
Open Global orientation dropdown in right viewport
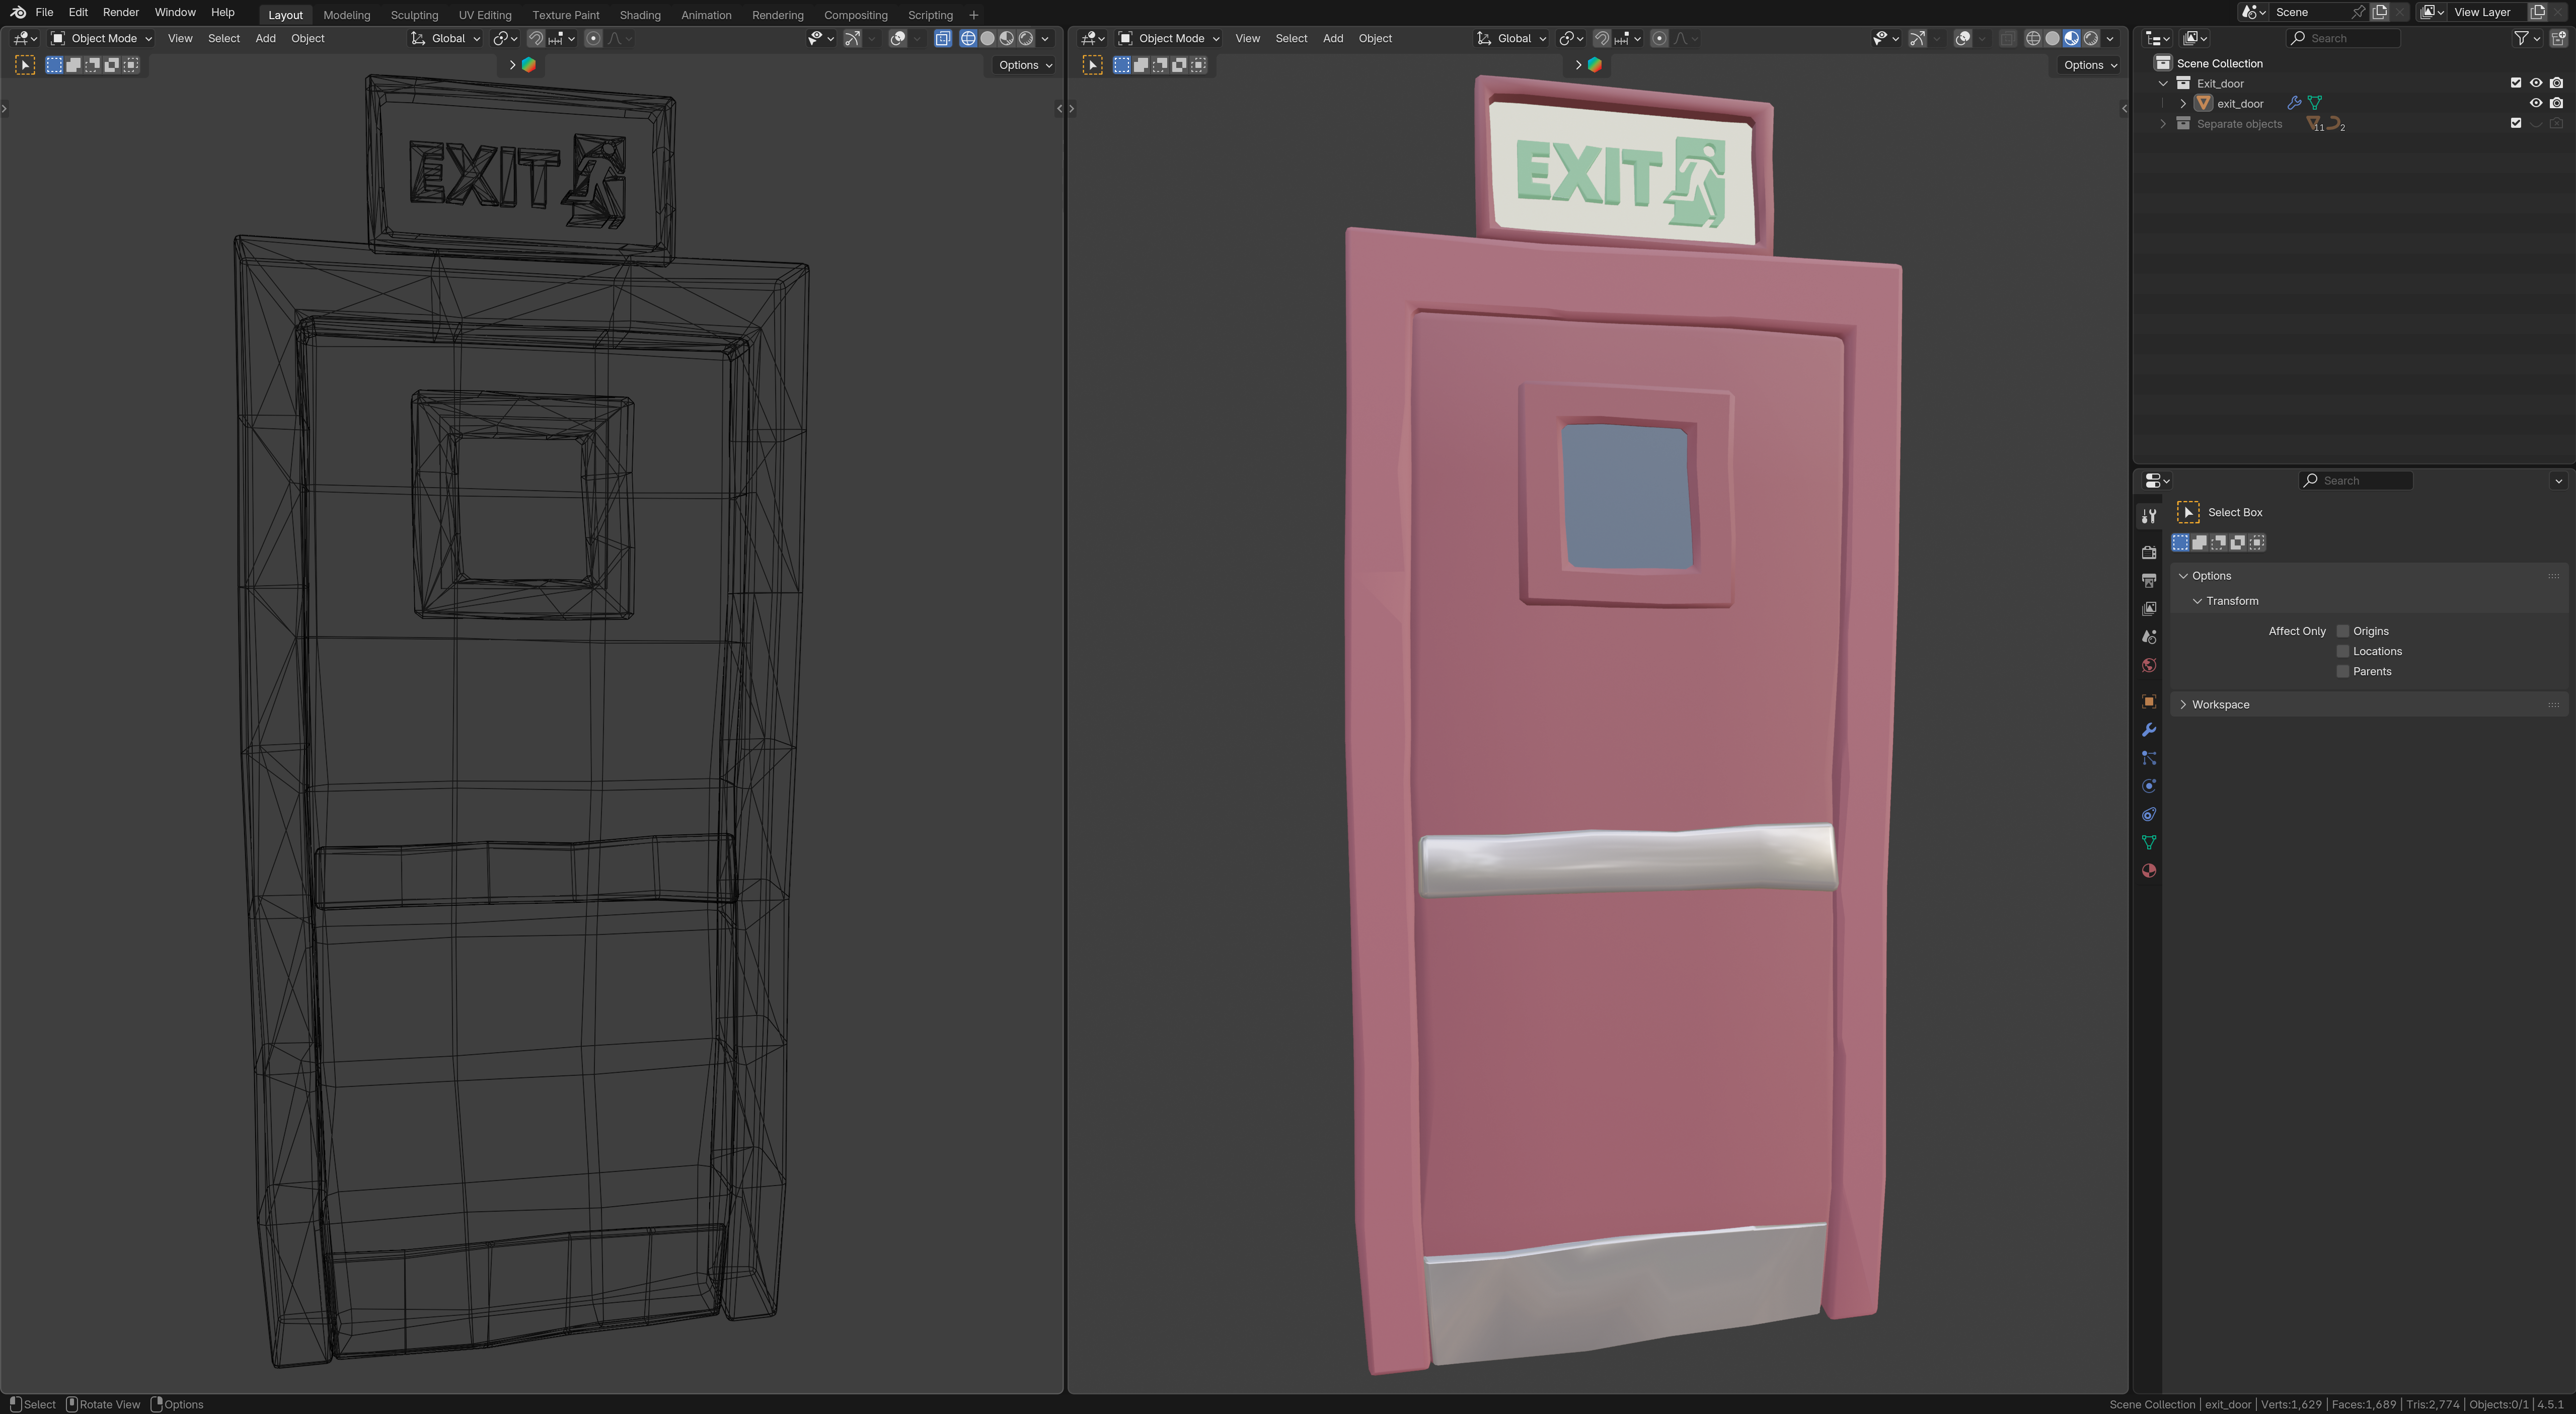pos(1512,38)
